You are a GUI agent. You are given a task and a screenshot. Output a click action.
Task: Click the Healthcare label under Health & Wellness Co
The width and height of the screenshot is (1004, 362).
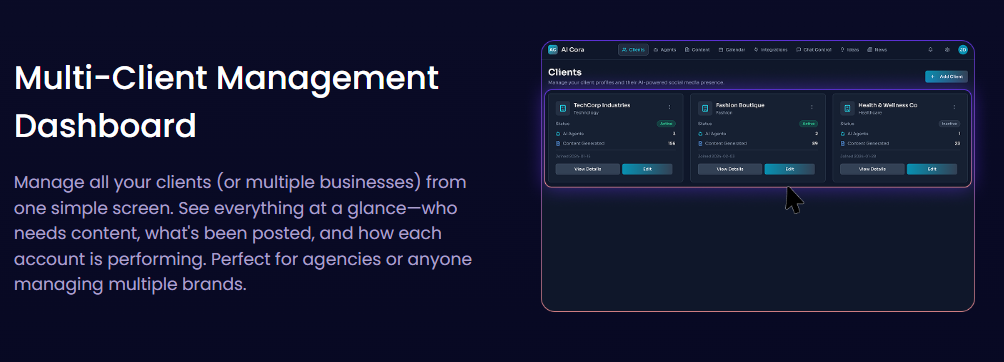[x=870, y=113]
